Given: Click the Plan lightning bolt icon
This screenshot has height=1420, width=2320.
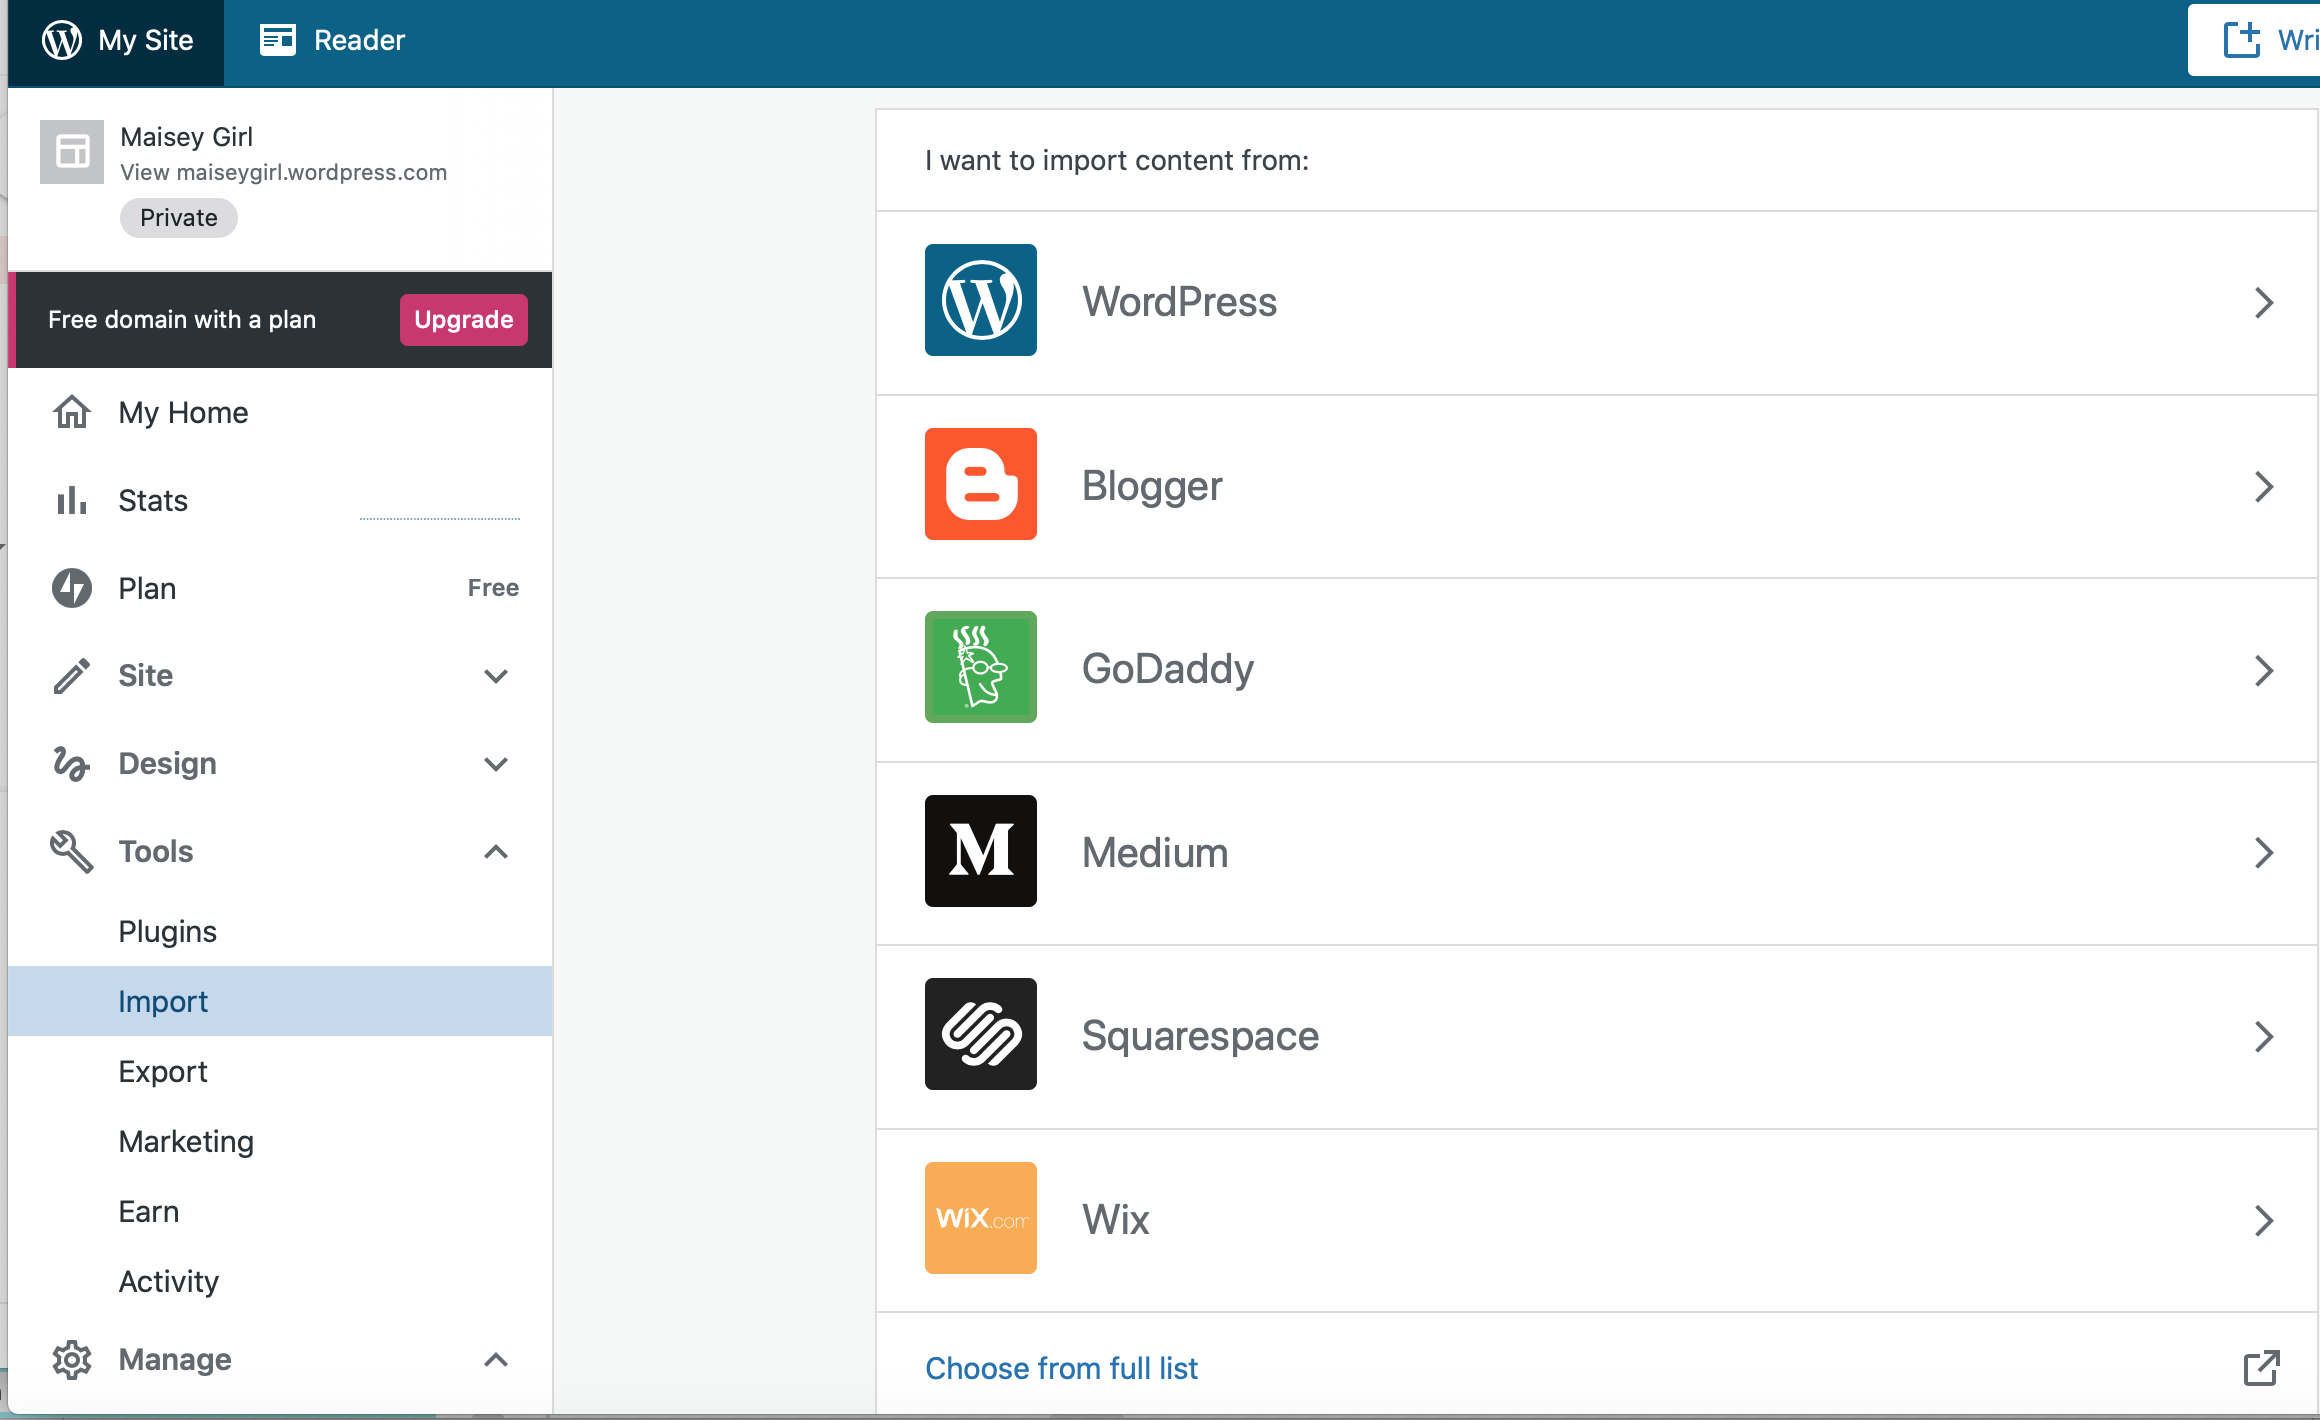Looking at the screenshot, I should tap(72, 588).
